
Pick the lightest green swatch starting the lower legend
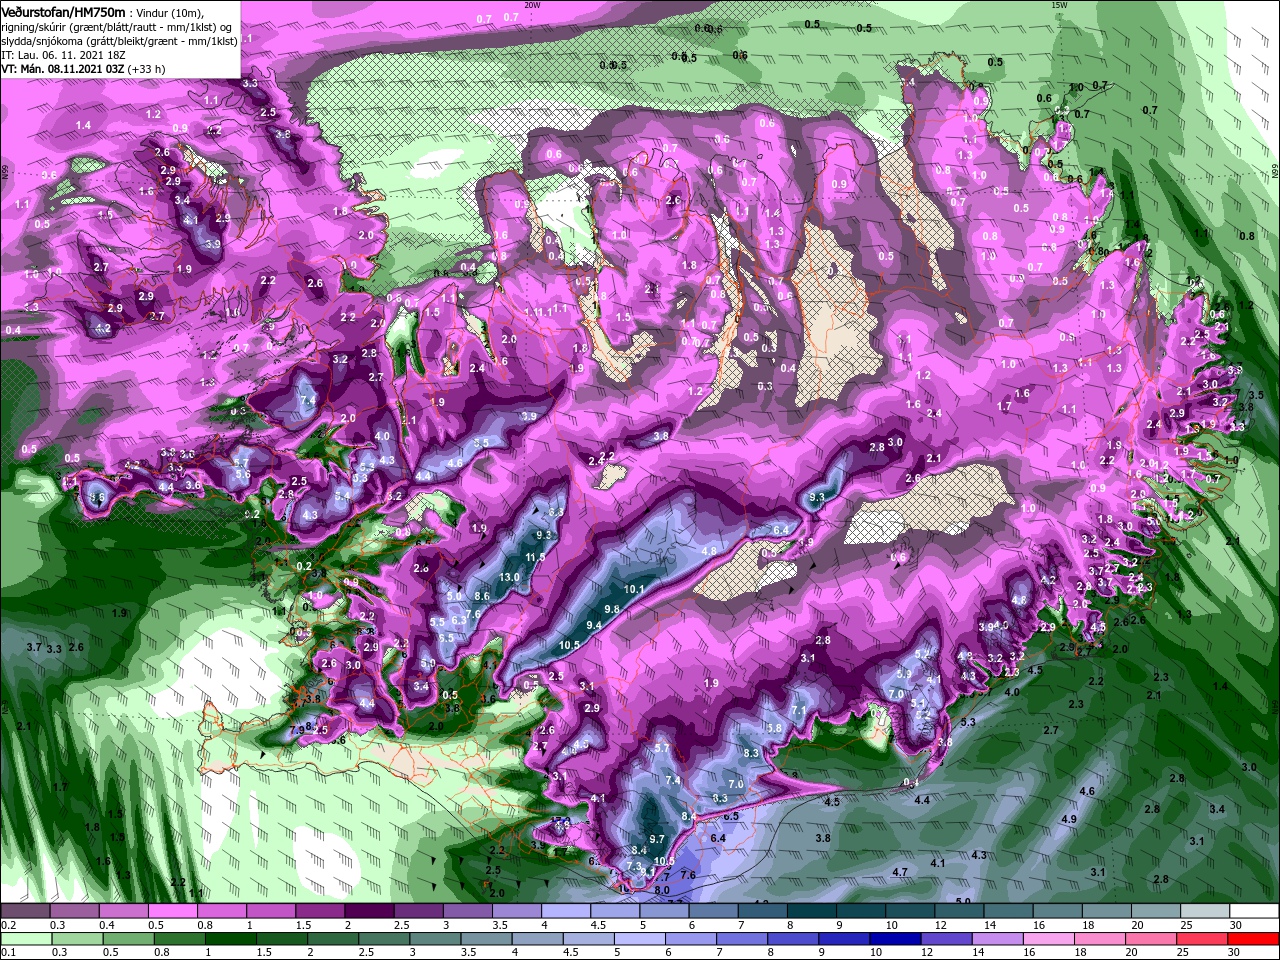28,938
